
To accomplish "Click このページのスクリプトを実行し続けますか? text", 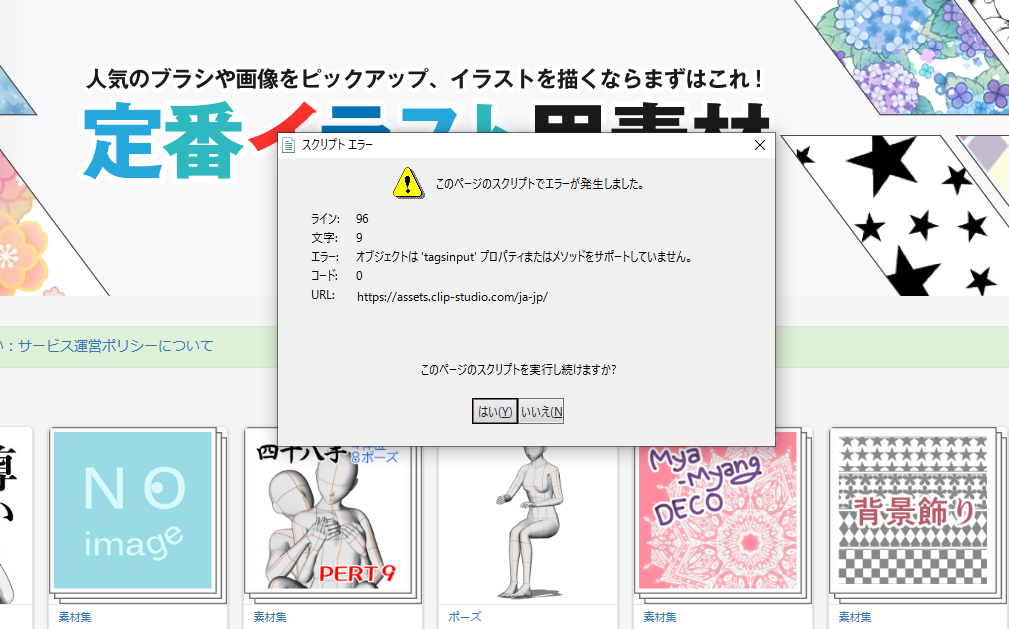I will click(x=519, y=370).
